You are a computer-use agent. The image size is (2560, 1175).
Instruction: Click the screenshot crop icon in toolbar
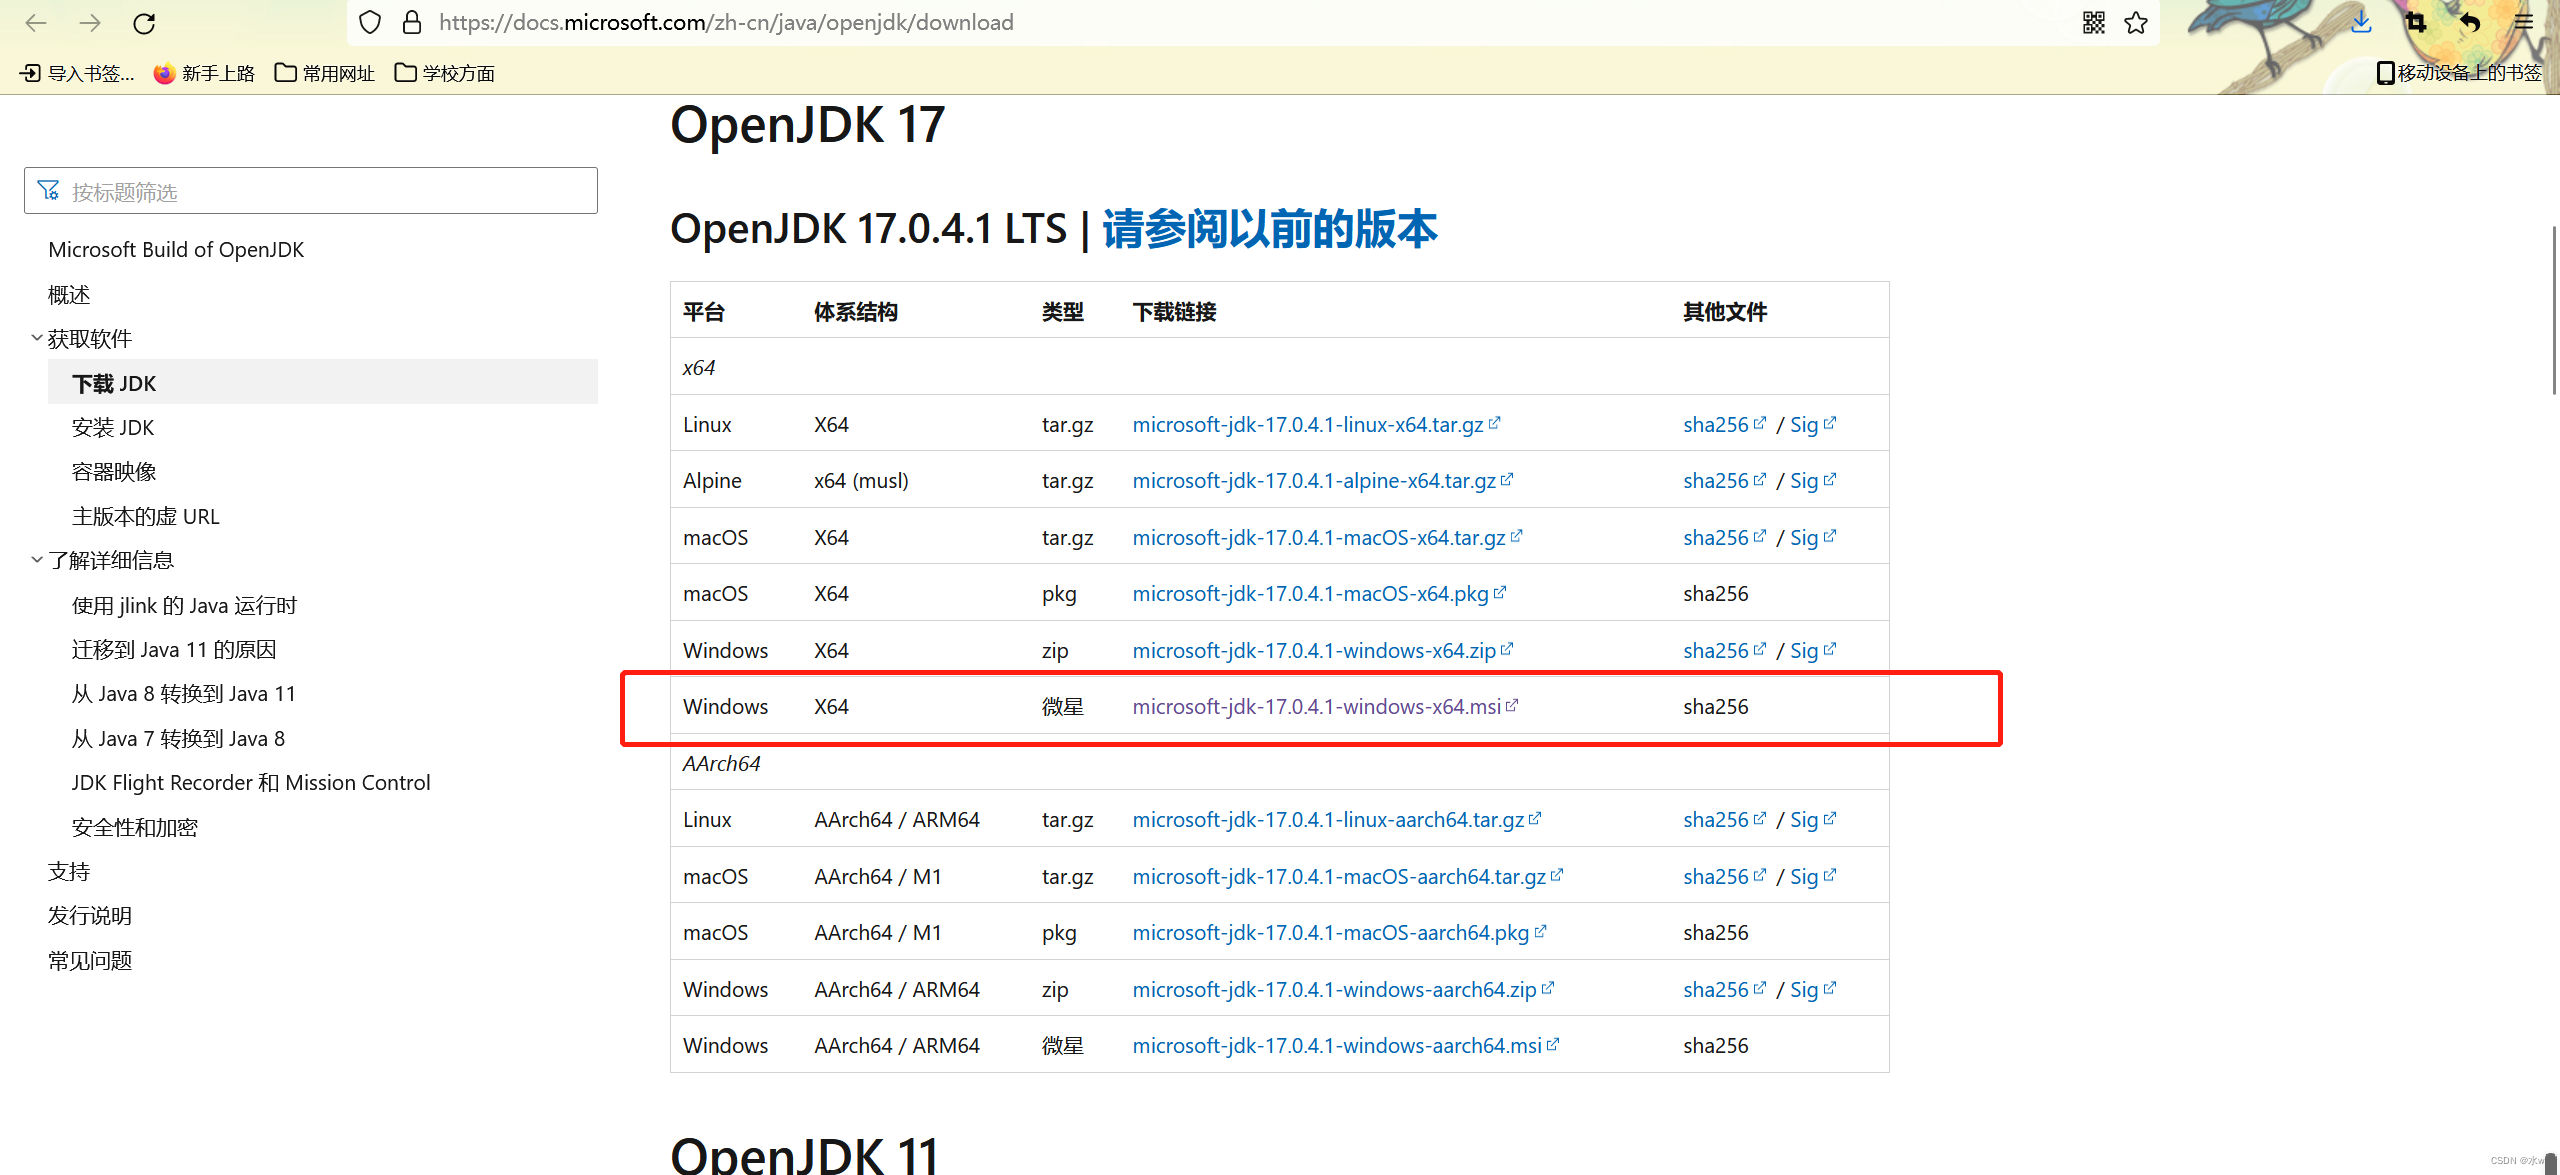(x=2416, y=23)
